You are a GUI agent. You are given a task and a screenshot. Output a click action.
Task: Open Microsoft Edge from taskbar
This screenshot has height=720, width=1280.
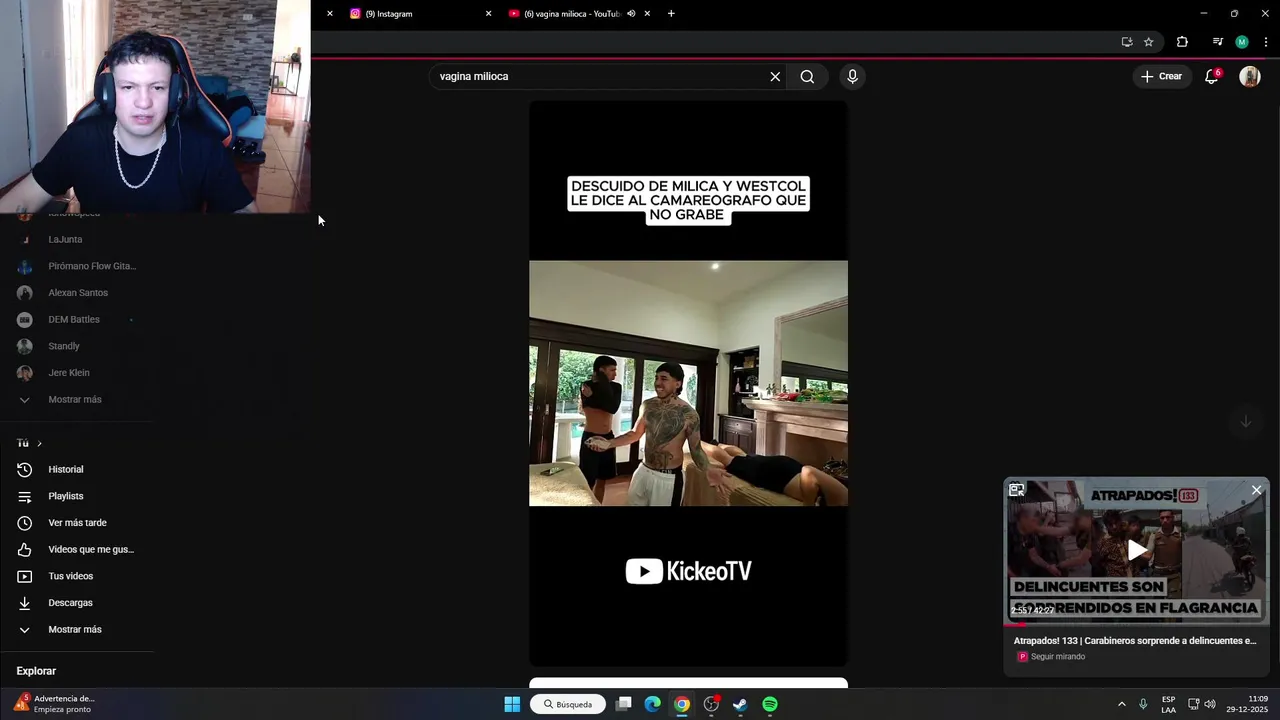tap(652, 704)
